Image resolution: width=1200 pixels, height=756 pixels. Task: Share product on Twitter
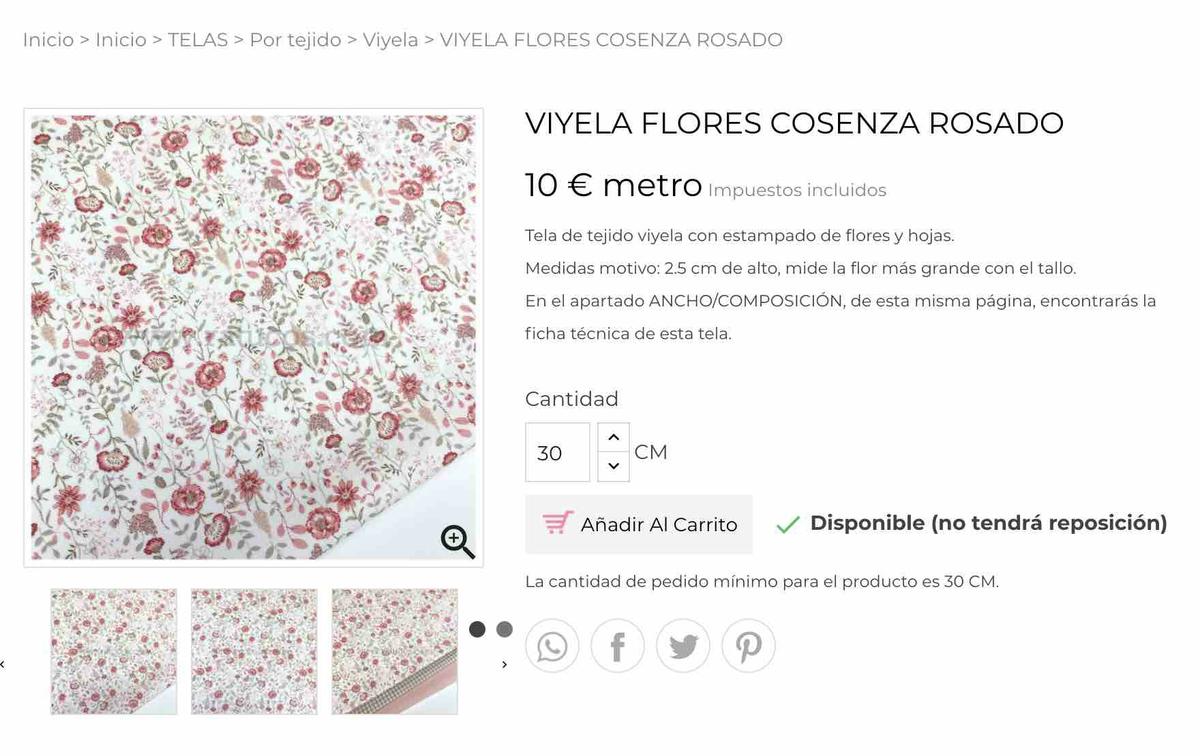(683, 646)
